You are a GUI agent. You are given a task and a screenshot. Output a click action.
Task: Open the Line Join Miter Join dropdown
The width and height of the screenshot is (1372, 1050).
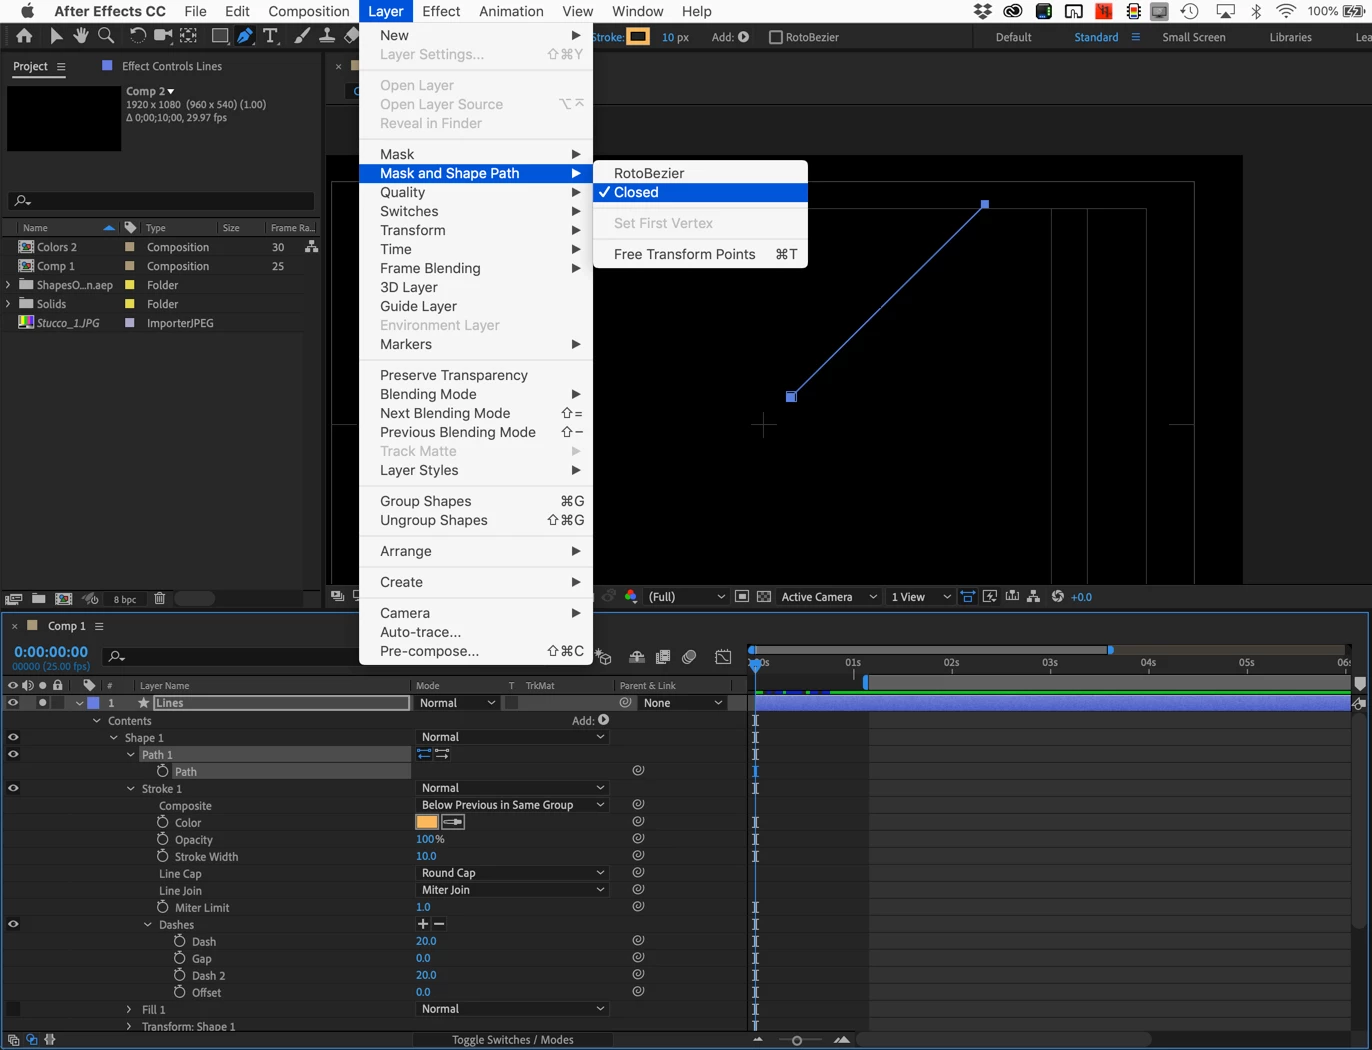[x=511, y=890]
